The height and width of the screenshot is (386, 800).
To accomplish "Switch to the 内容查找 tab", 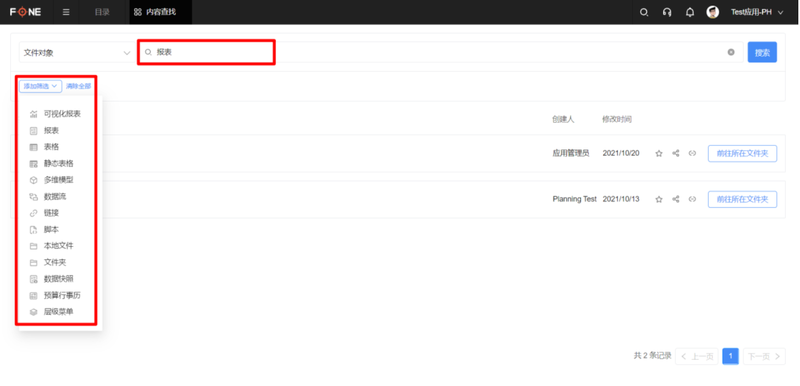I will 161,12.
